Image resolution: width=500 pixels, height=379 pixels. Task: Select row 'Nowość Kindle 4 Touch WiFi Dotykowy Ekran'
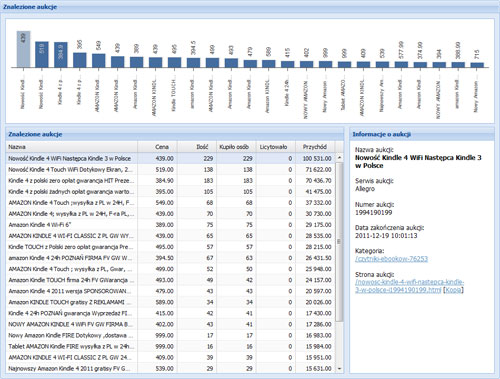pyautogui.click(x=170, y=169)
